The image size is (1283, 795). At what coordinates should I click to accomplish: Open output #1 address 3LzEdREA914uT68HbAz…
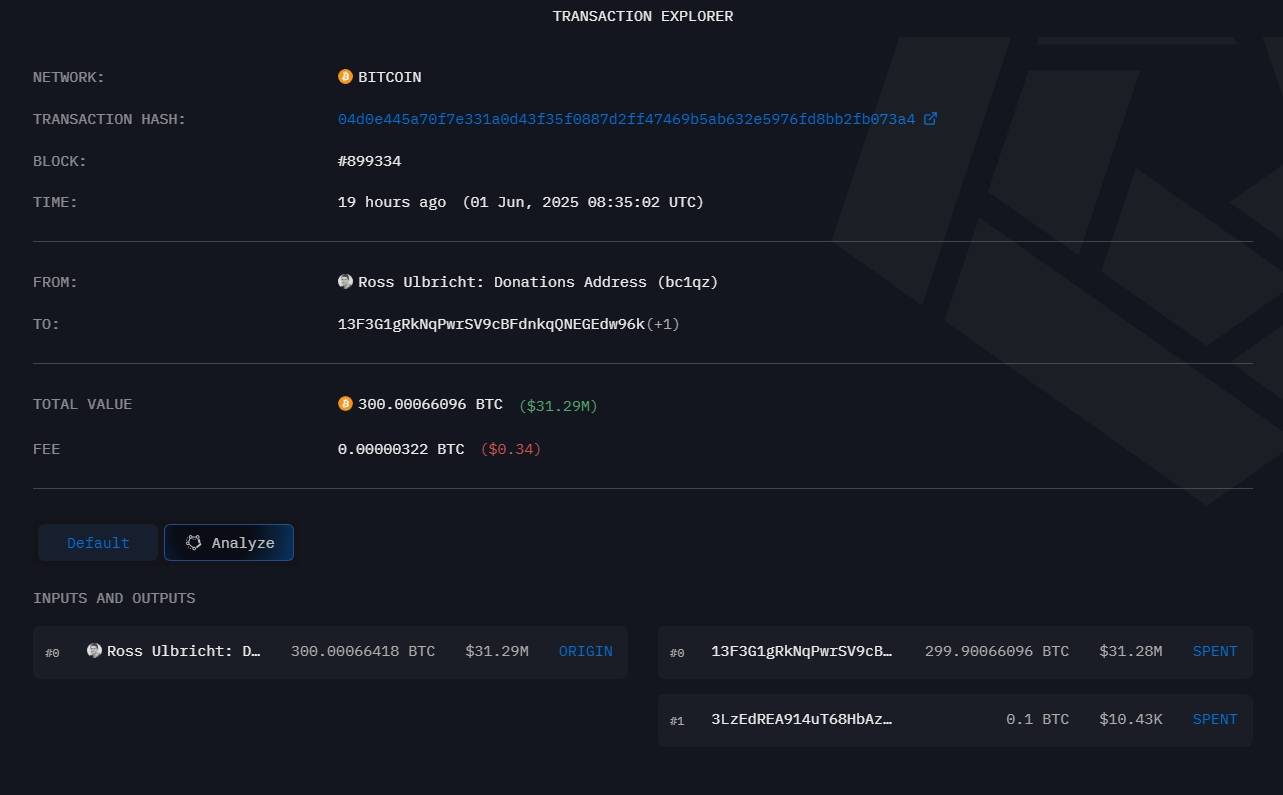click(x=801, y=719)
